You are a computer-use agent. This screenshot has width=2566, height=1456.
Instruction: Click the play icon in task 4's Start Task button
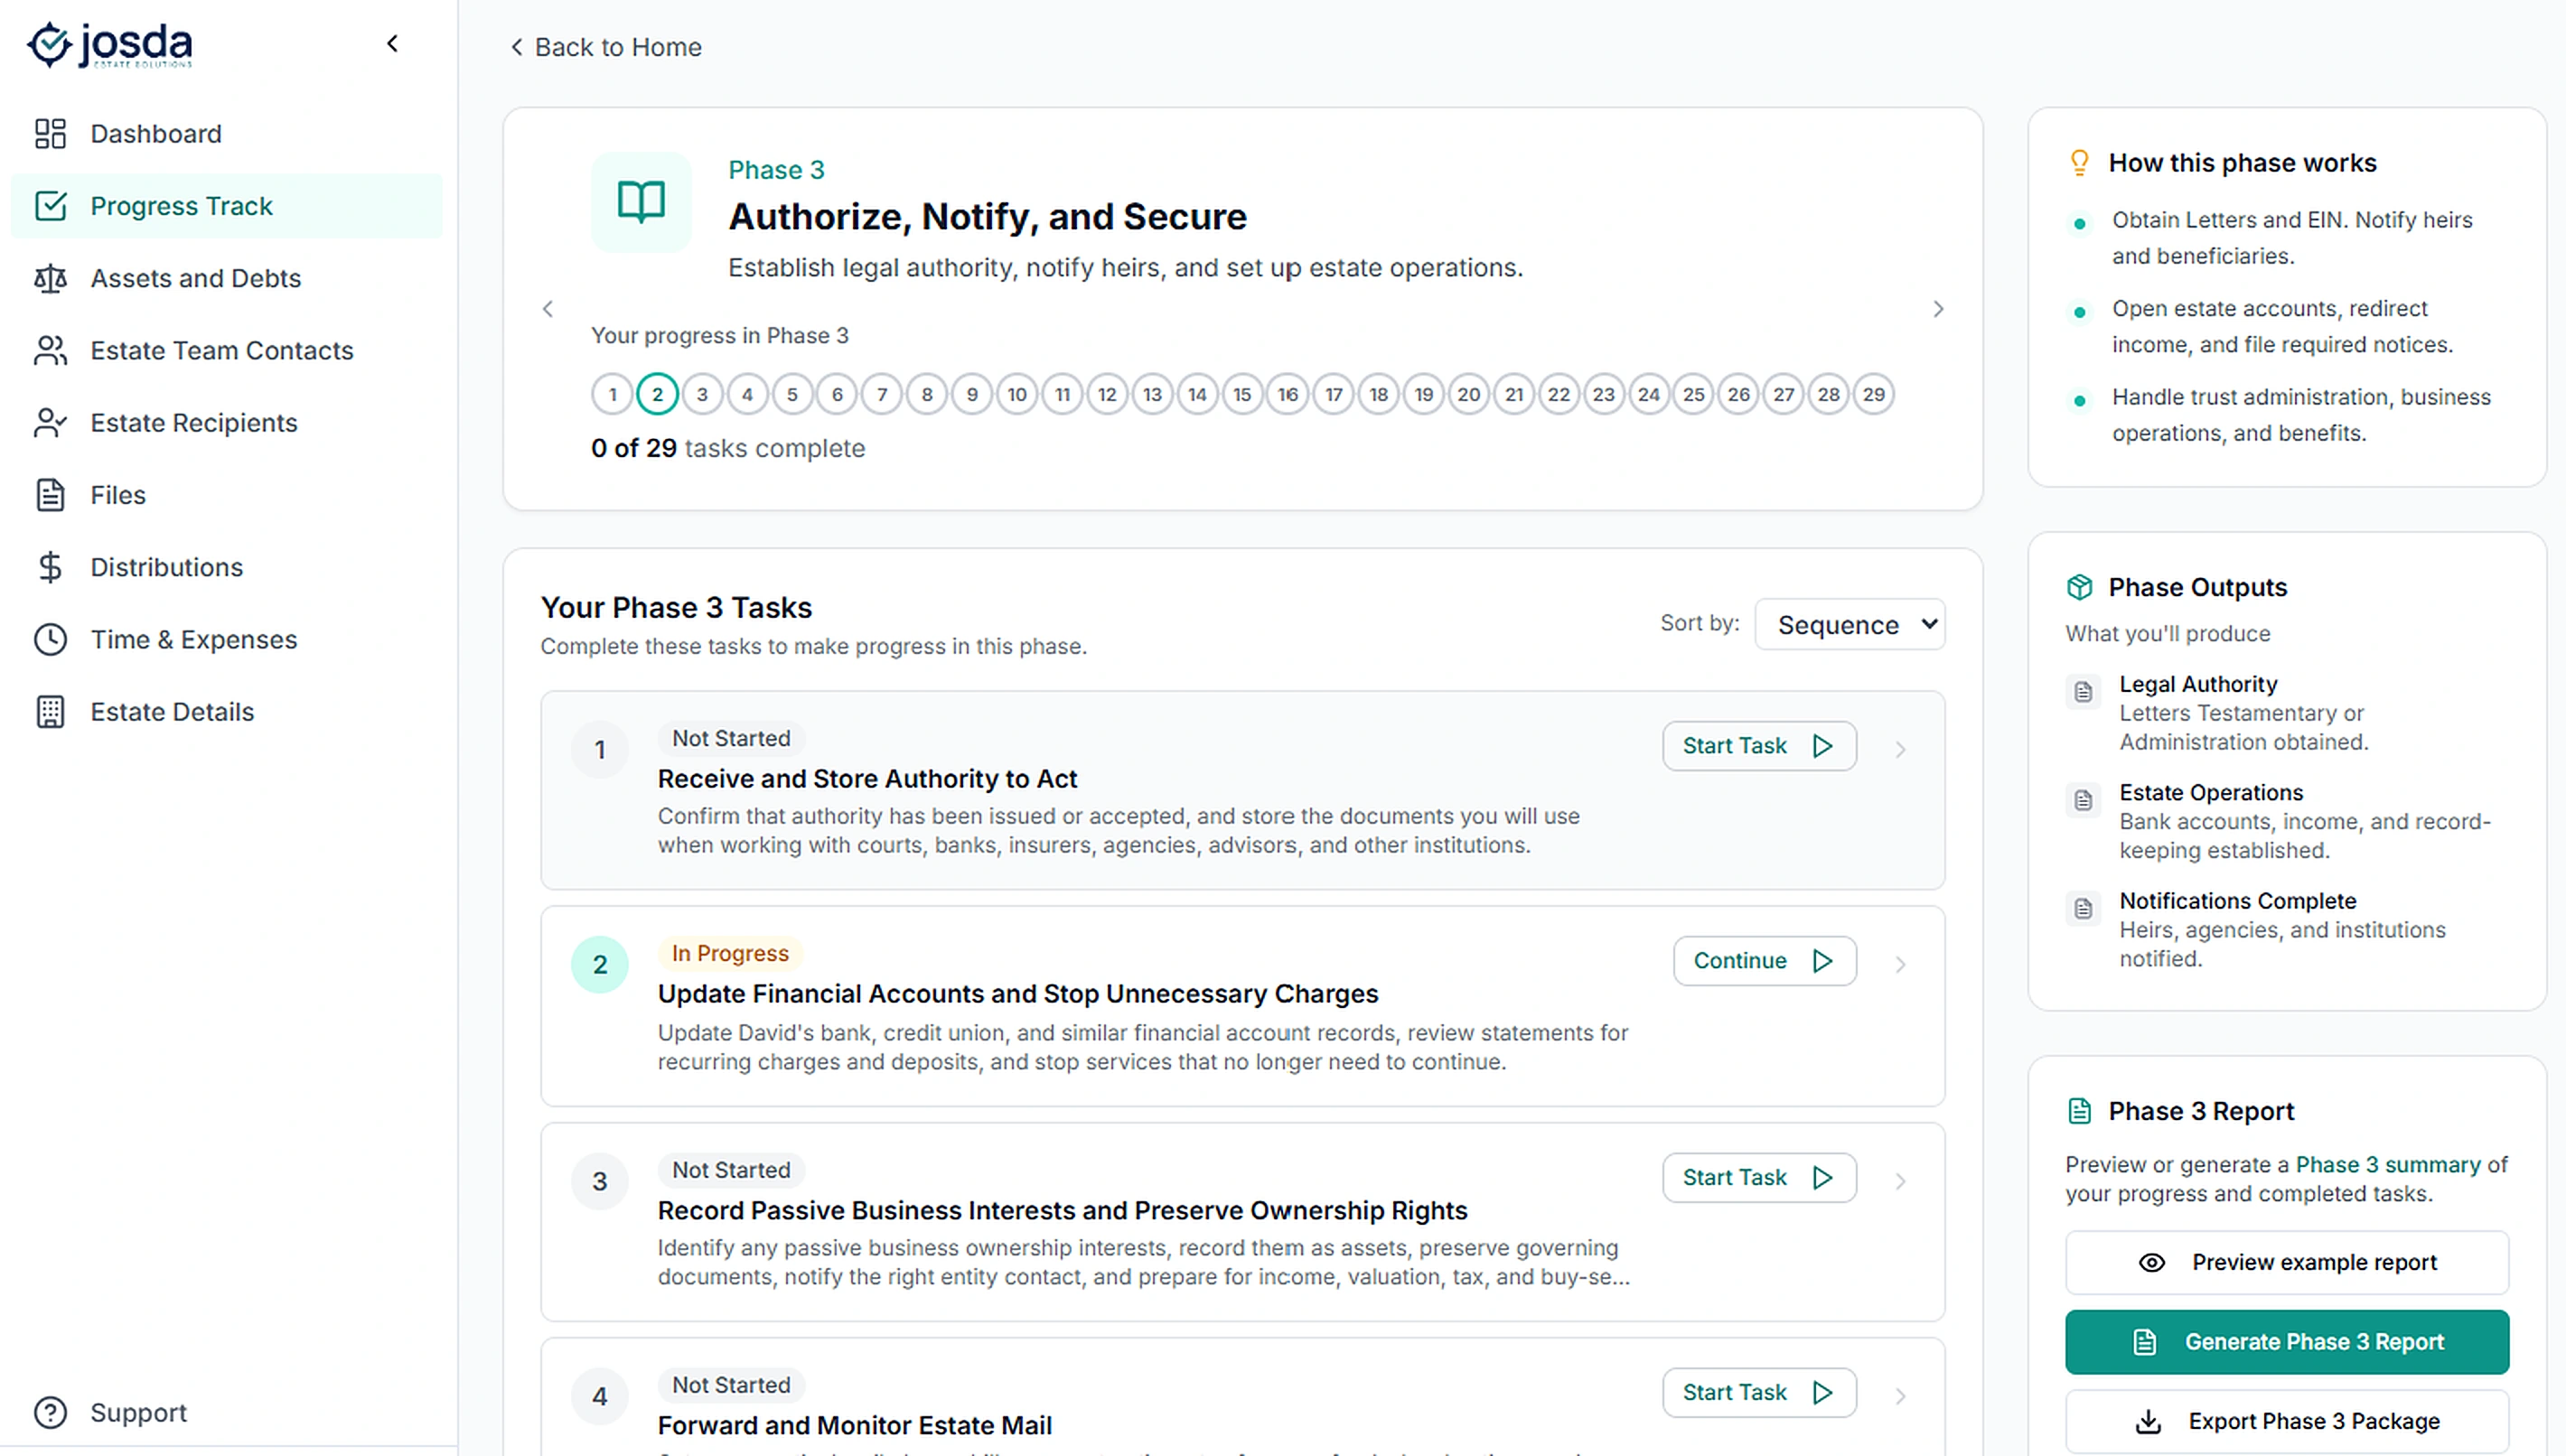point(1823,1393)
